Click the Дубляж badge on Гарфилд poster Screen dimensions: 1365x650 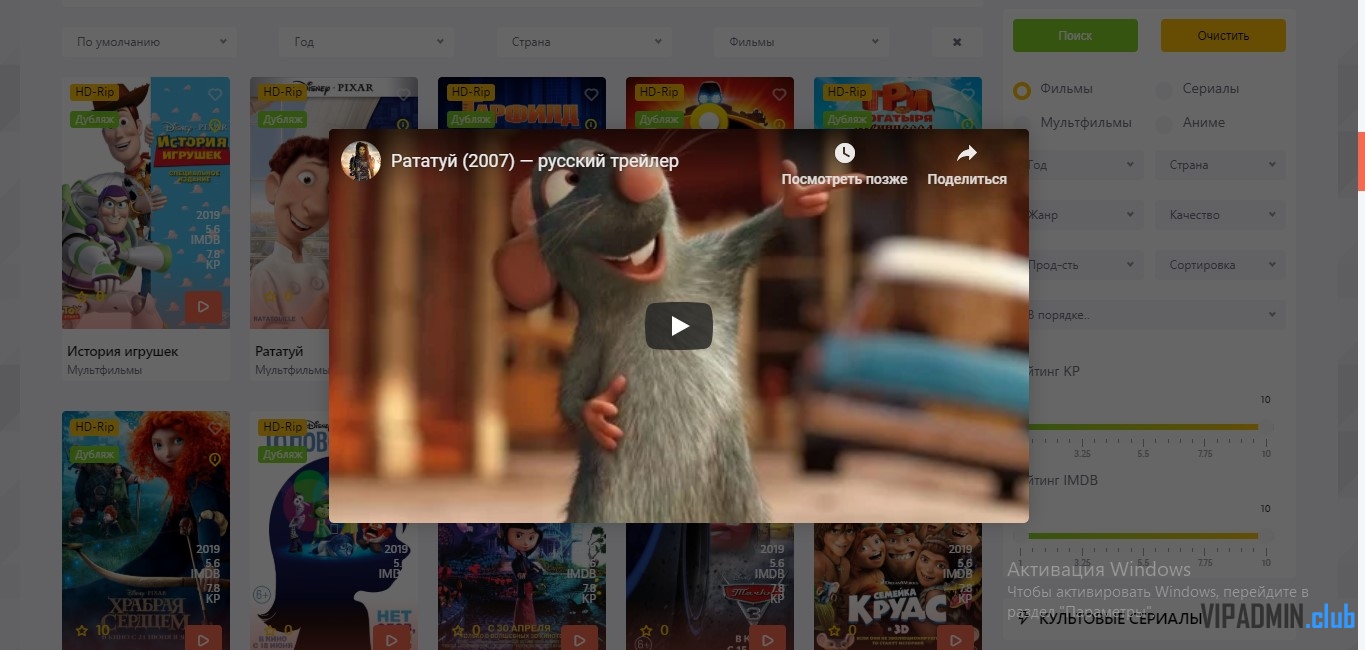(470, 119)
